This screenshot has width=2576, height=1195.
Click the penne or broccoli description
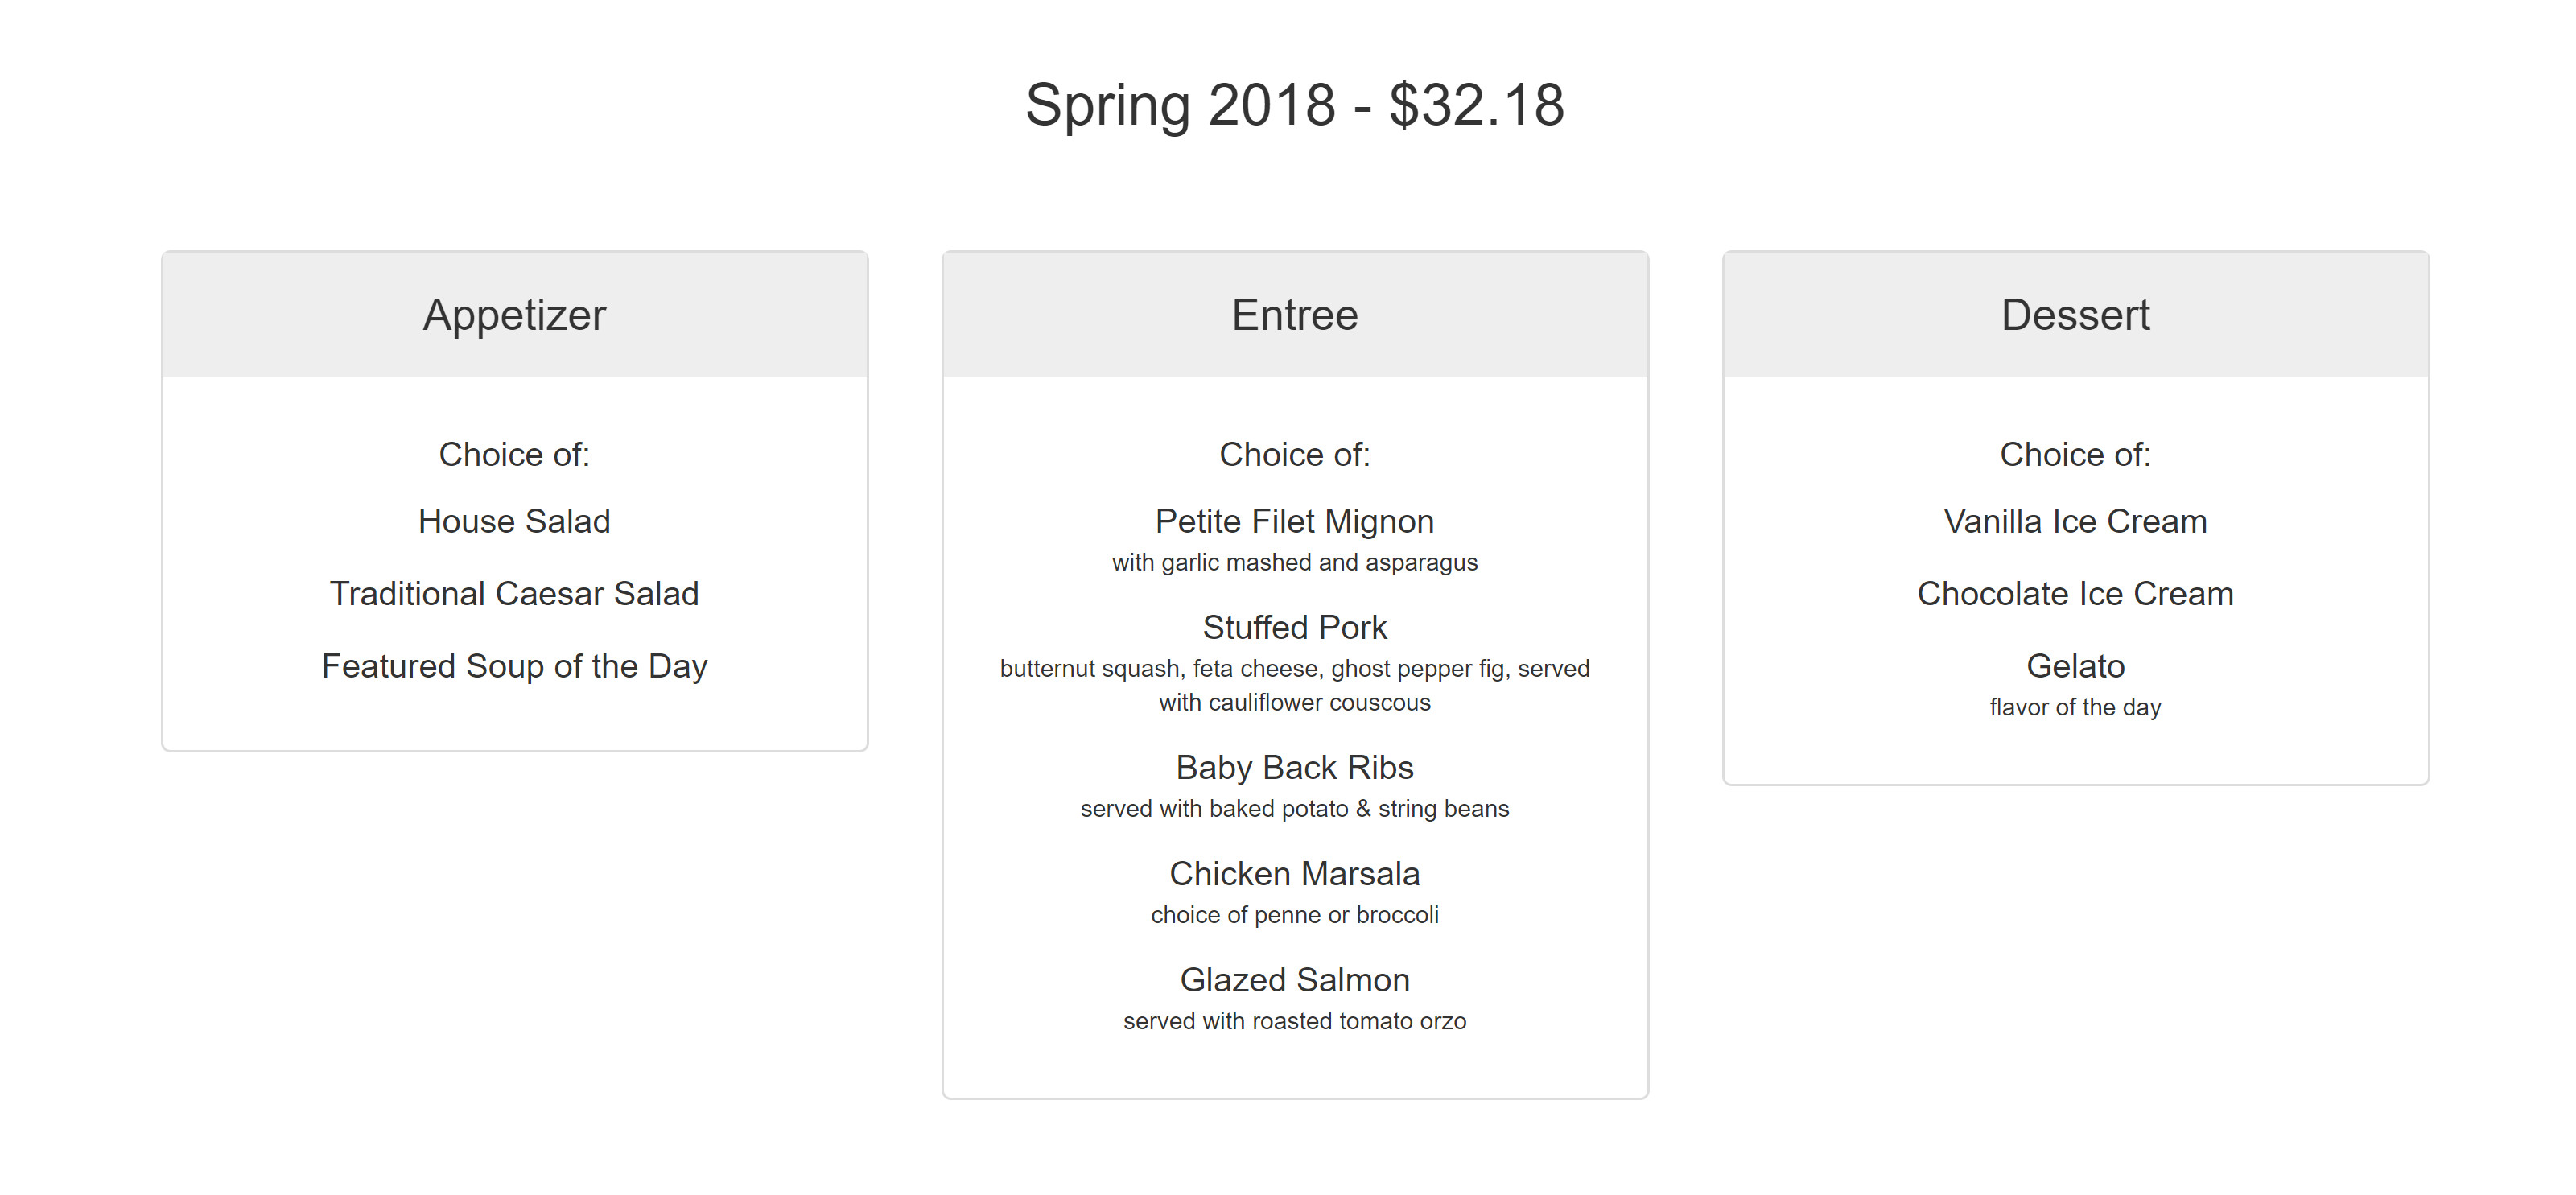click(1294, 915)
